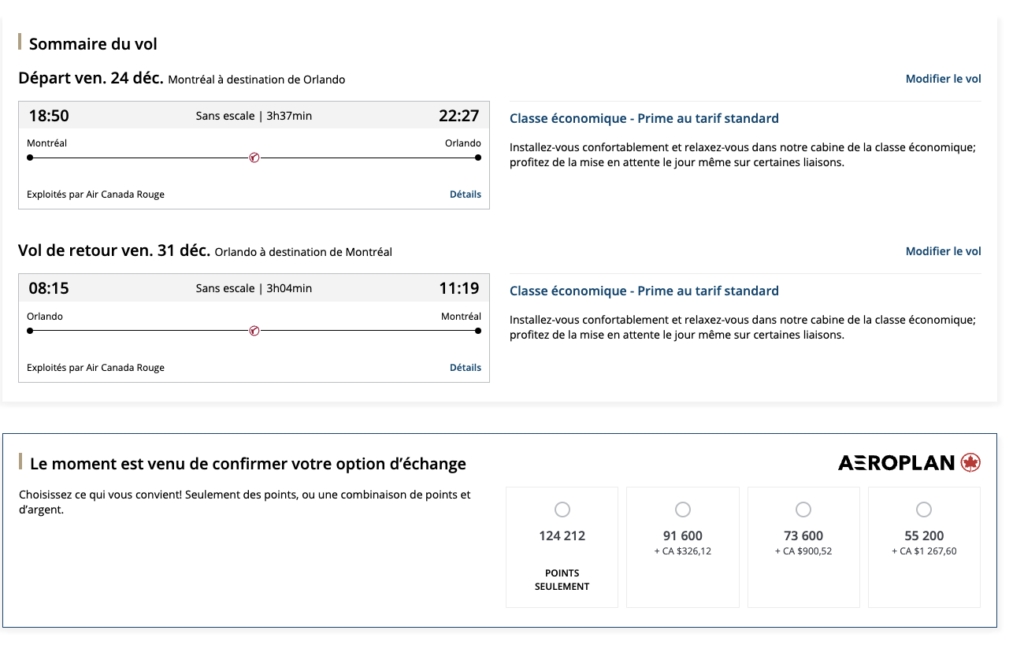
Task: Choose the 91 600 points + CA $326,12 option
Action: [x=683, y=509]
